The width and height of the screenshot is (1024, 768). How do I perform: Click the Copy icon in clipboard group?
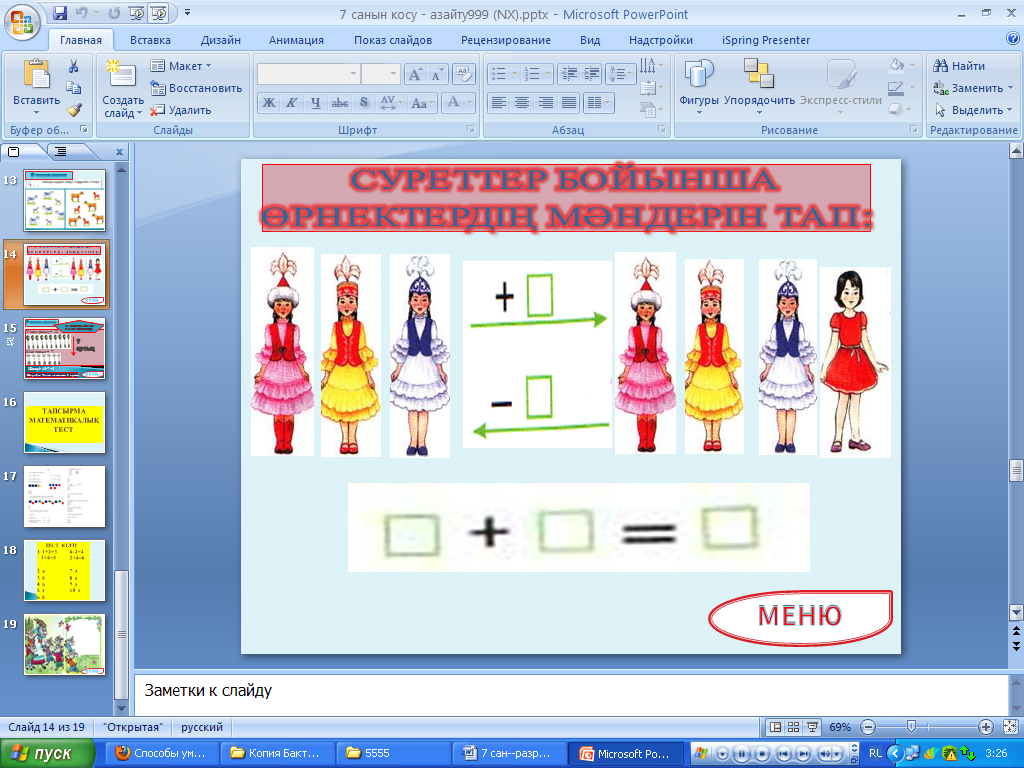point(74,88)
